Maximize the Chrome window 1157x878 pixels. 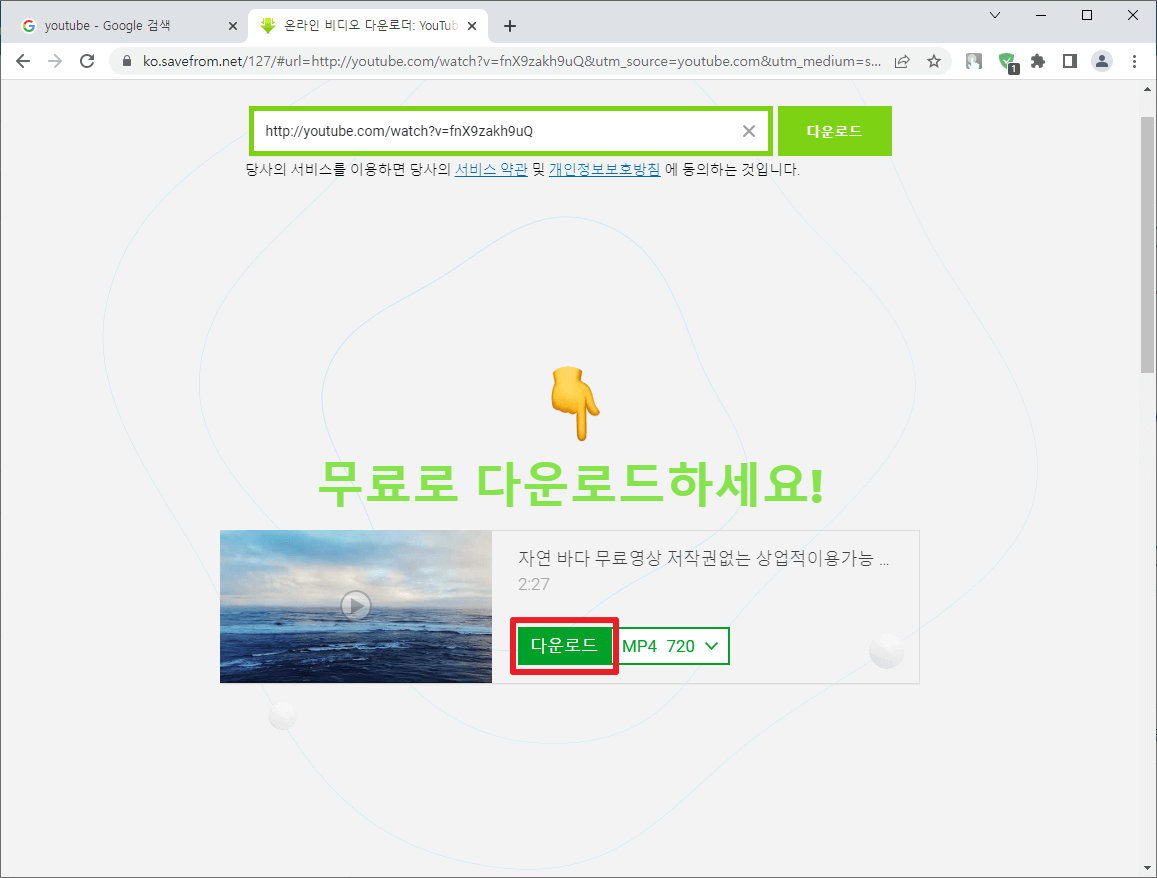(1087, 15)
